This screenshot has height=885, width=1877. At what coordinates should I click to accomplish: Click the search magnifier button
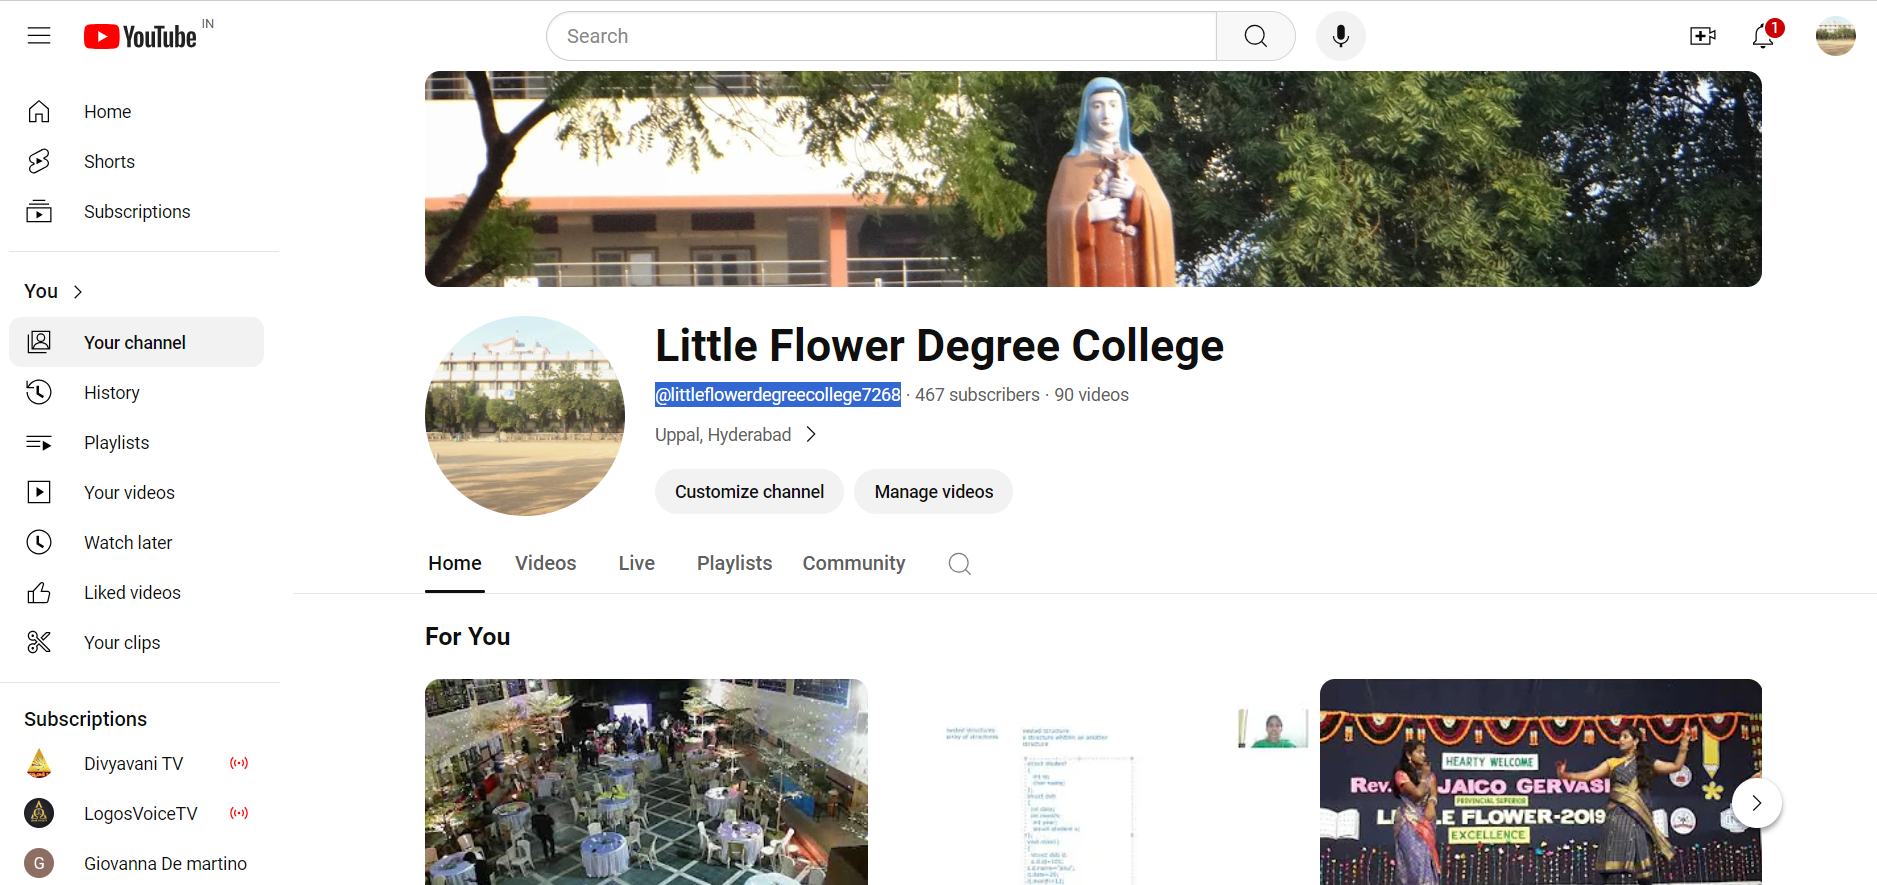(1255, 36)
